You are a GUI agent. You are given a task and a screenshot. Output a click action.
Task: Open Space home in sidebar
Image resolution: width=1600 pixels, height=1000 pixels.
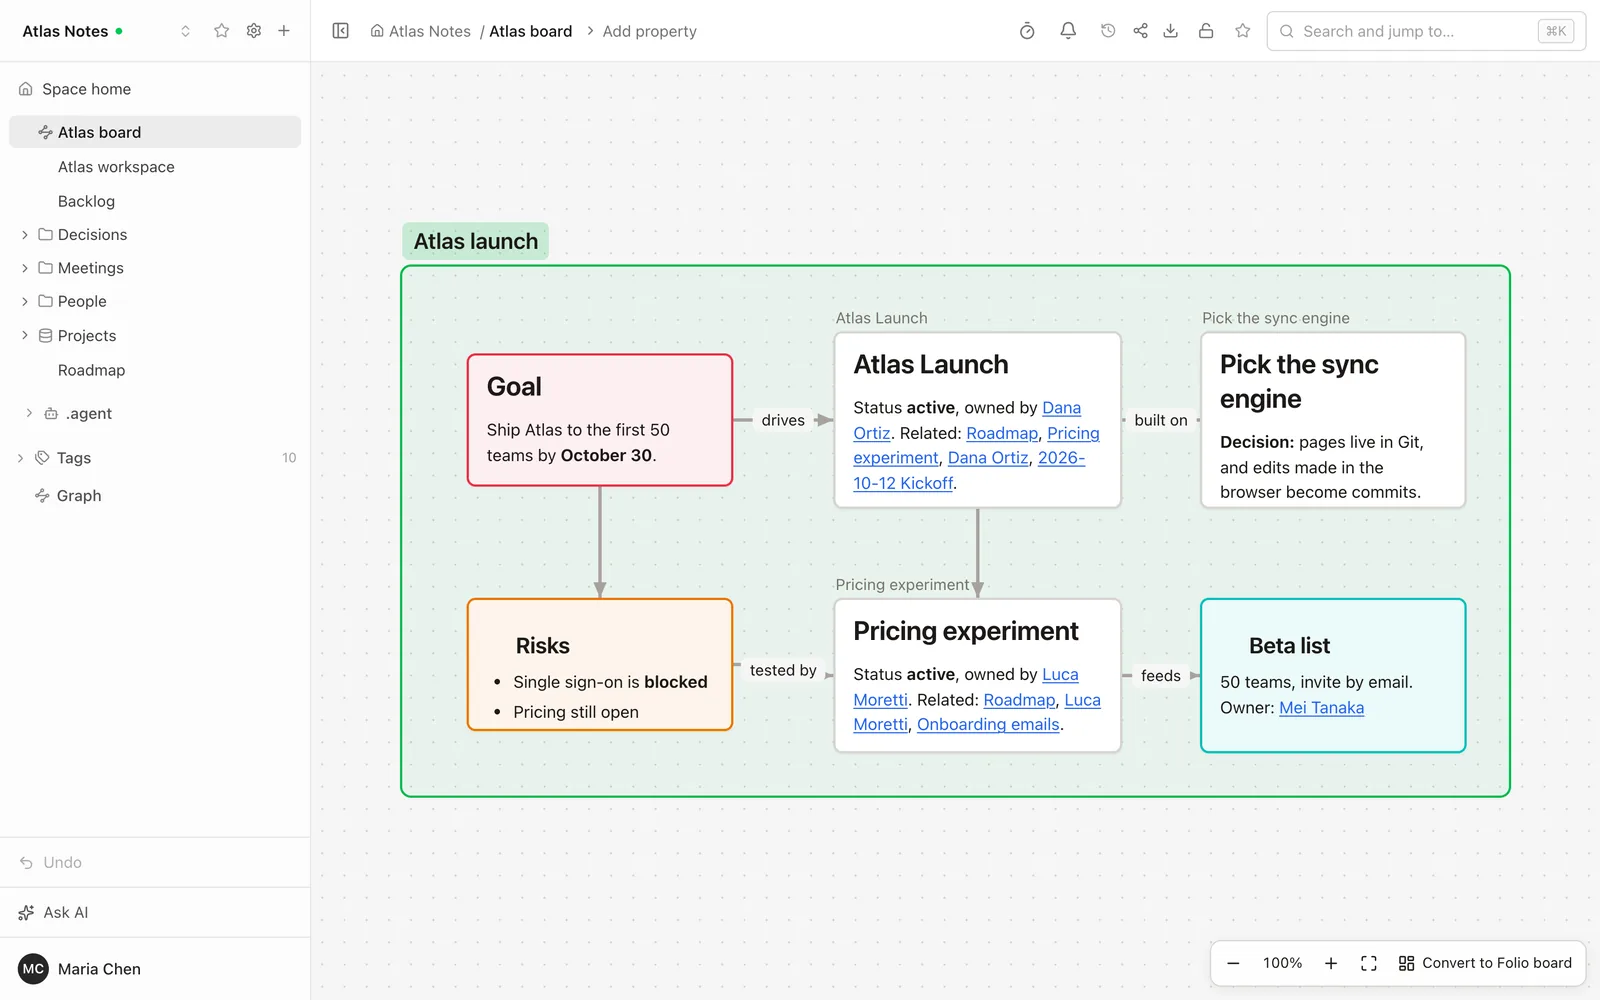tap(155, 89)
